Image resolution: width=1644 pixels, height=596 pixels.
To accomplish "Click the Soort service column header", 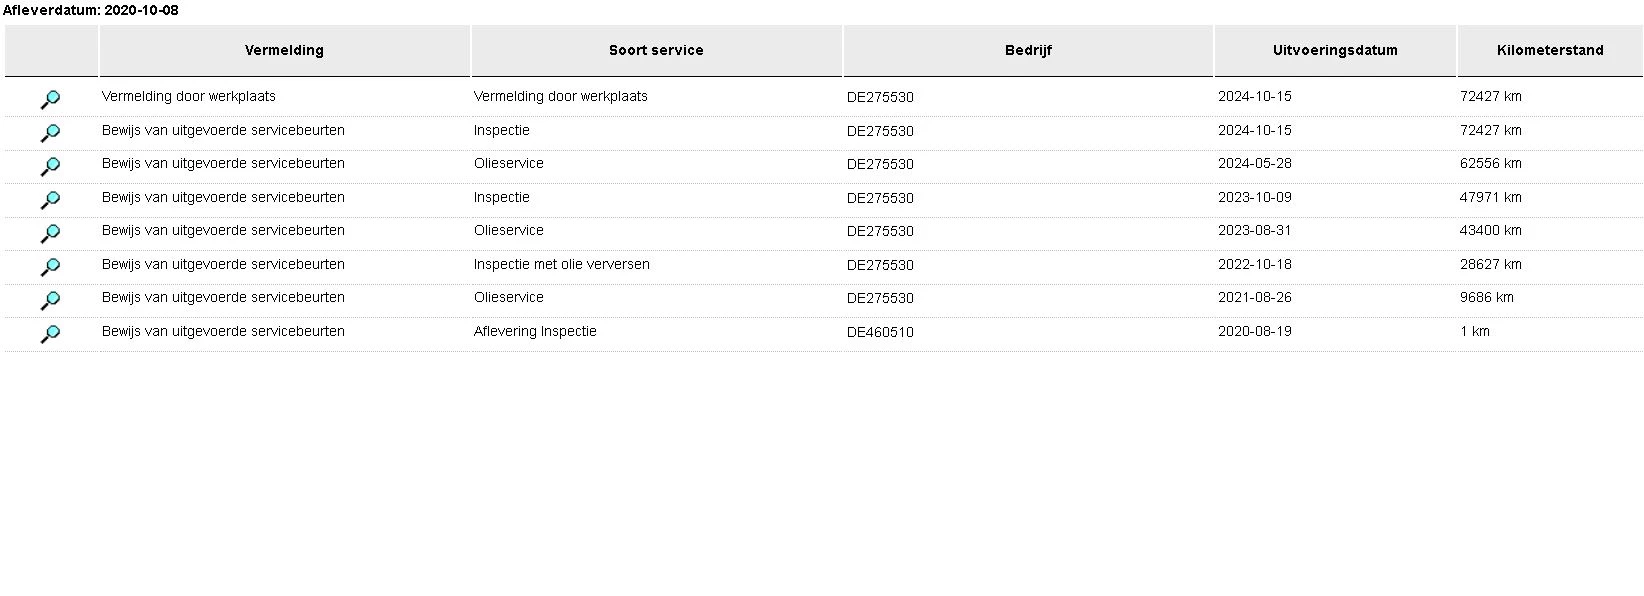I will coord(656,50).
